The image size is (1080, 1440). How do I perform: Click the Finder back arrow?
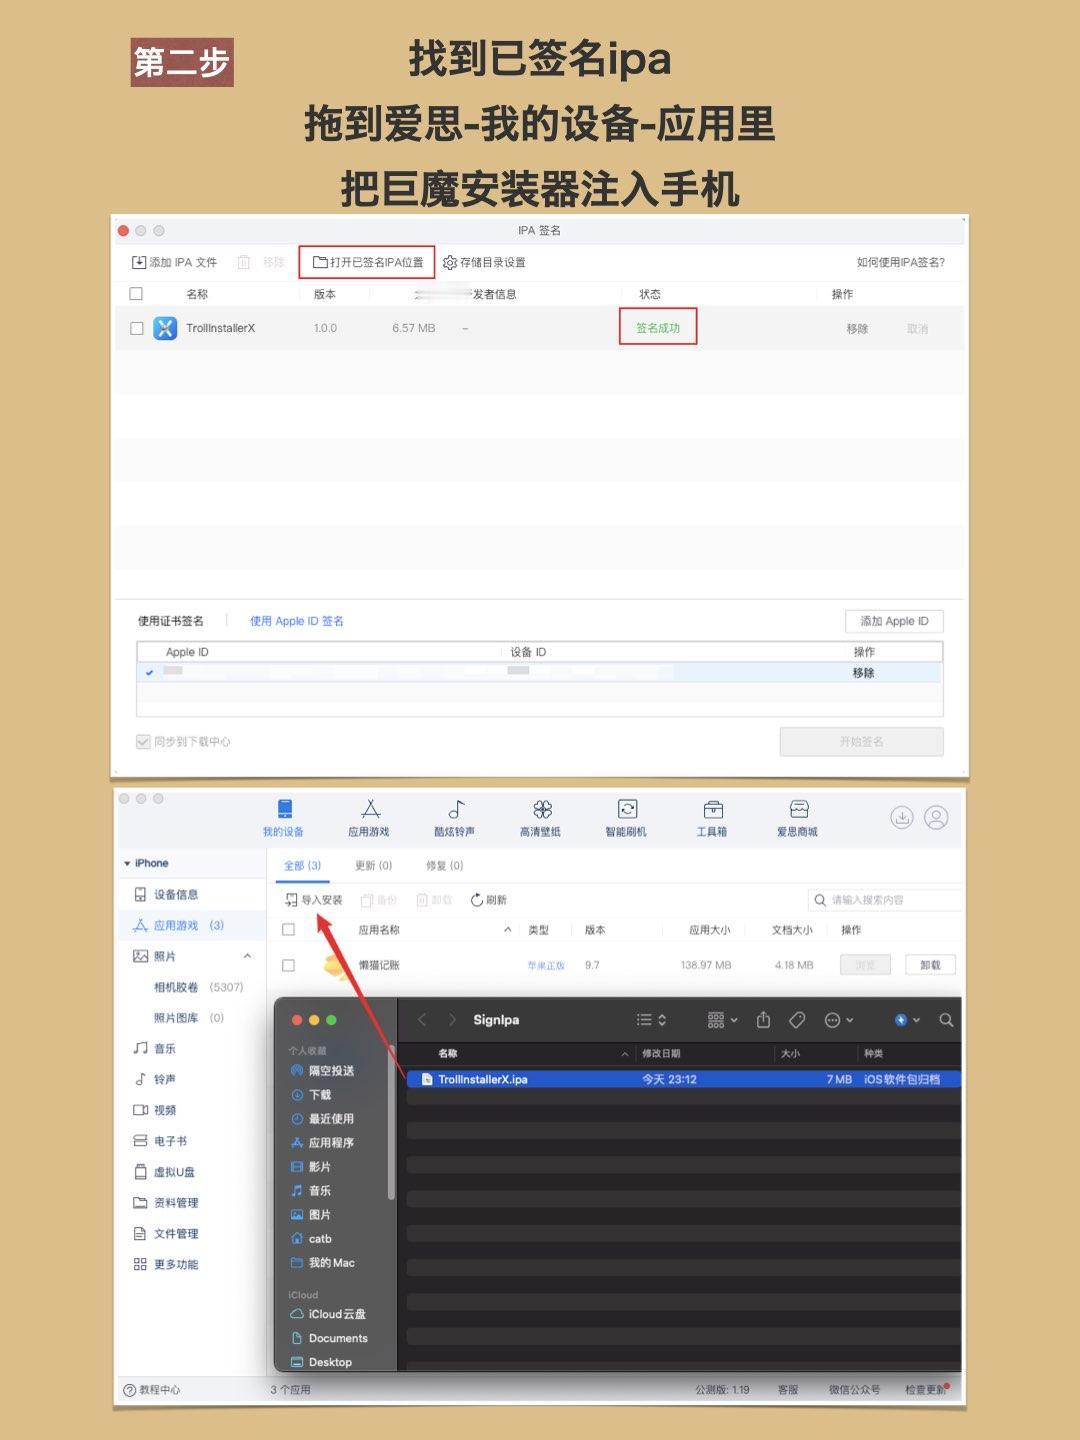(422, 1020)
